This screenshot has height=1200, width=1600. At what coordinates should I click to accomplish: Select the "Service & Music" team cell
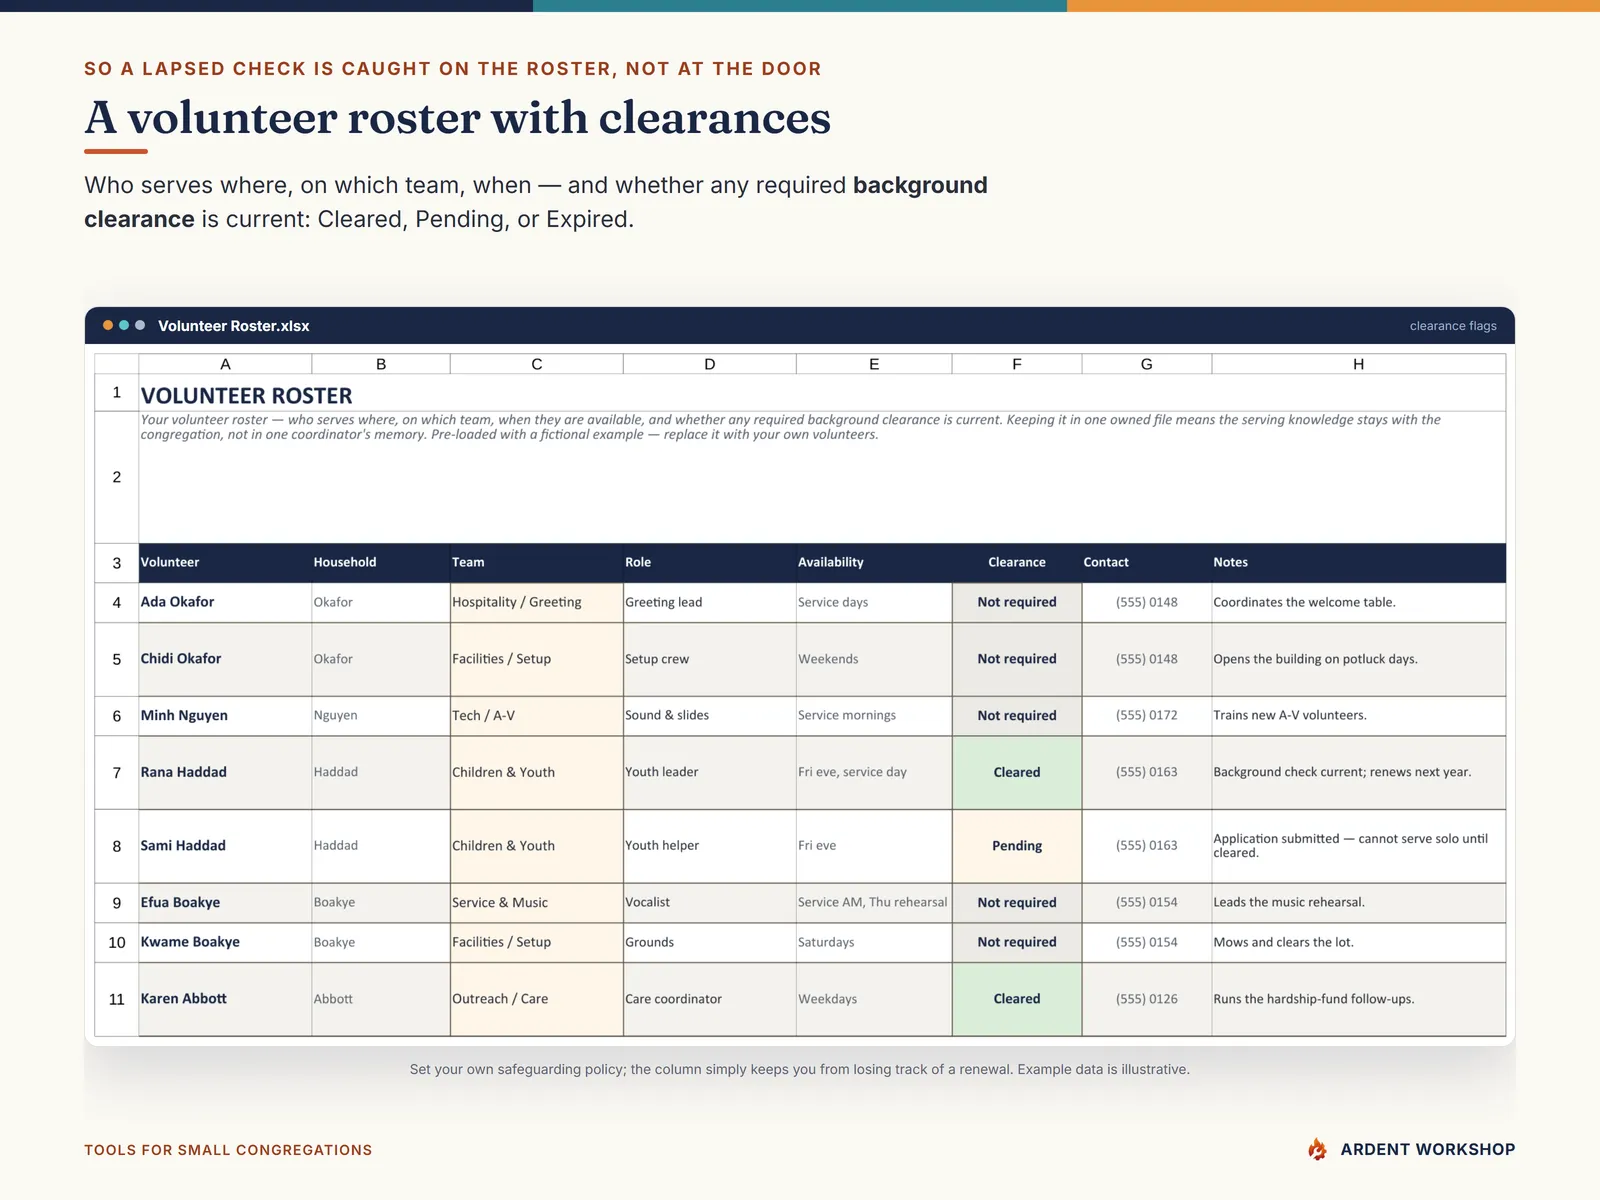pyautogui.click(x=537, y=903)
